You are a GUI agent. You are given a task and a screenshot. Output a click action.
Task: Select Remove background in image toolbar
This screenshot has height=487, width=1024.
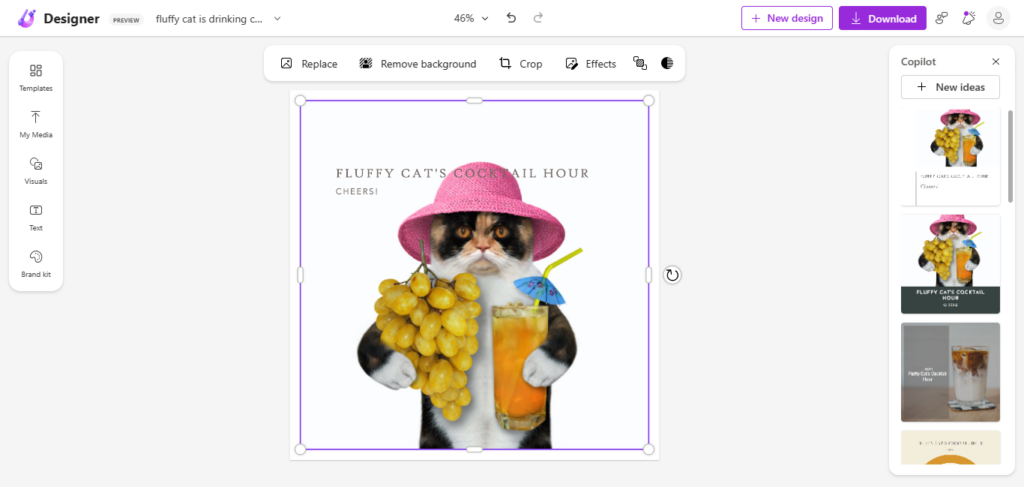418,63
